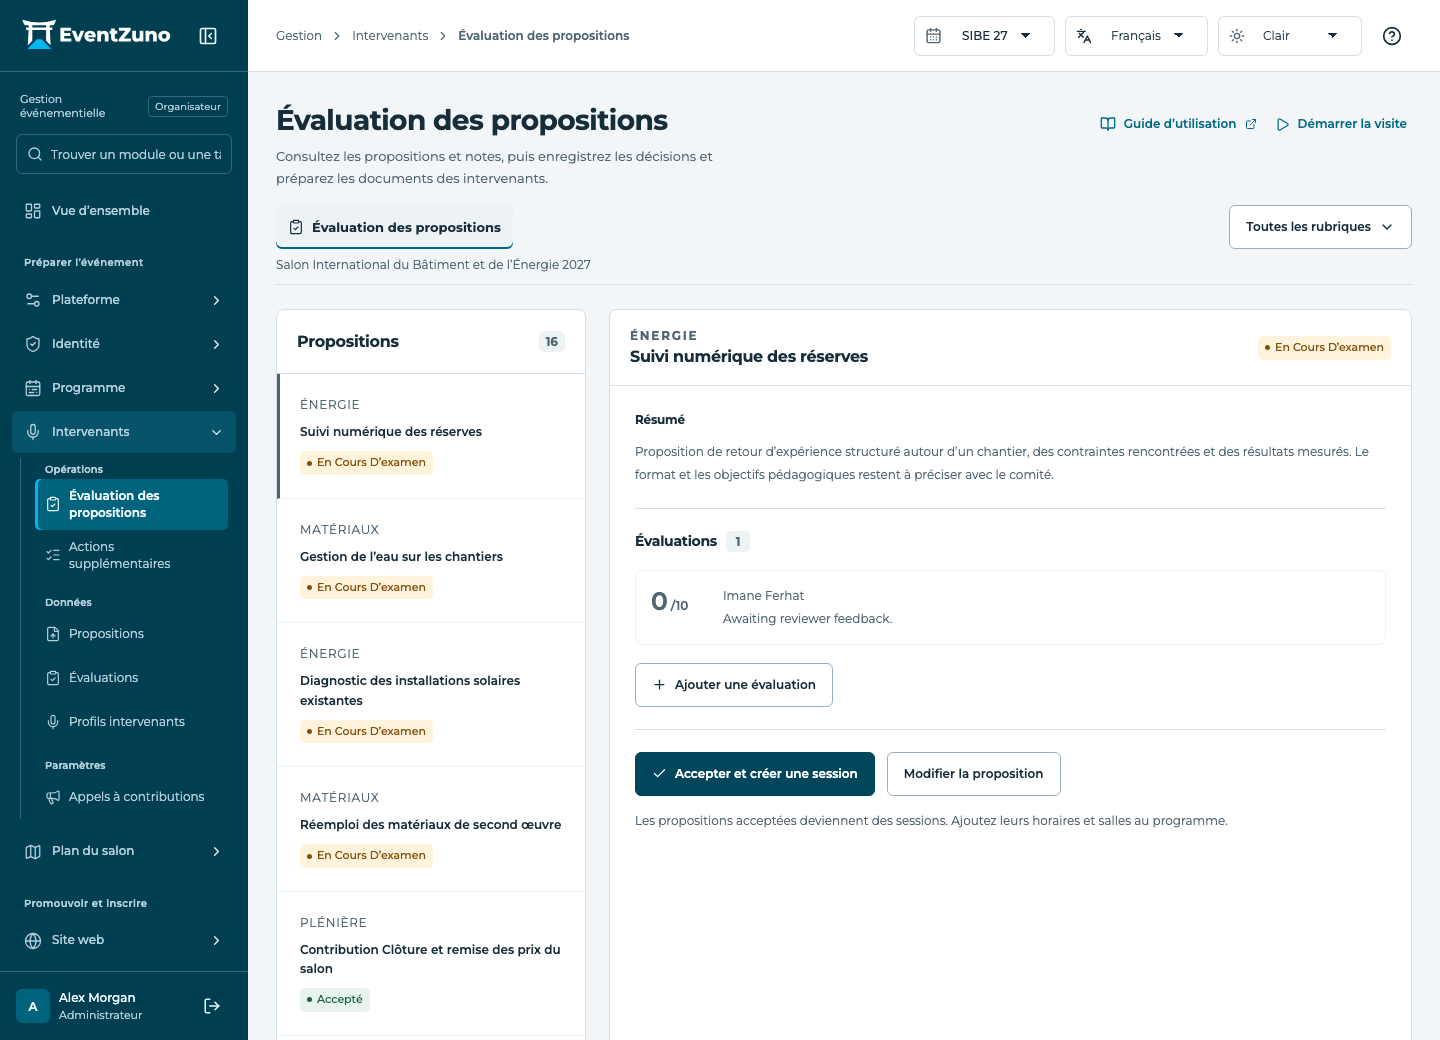Image resolution: width=1440 pixels, height=1040 pixels.
Task: Click Accepter et créer une session
Action: [x=755, y=774]
